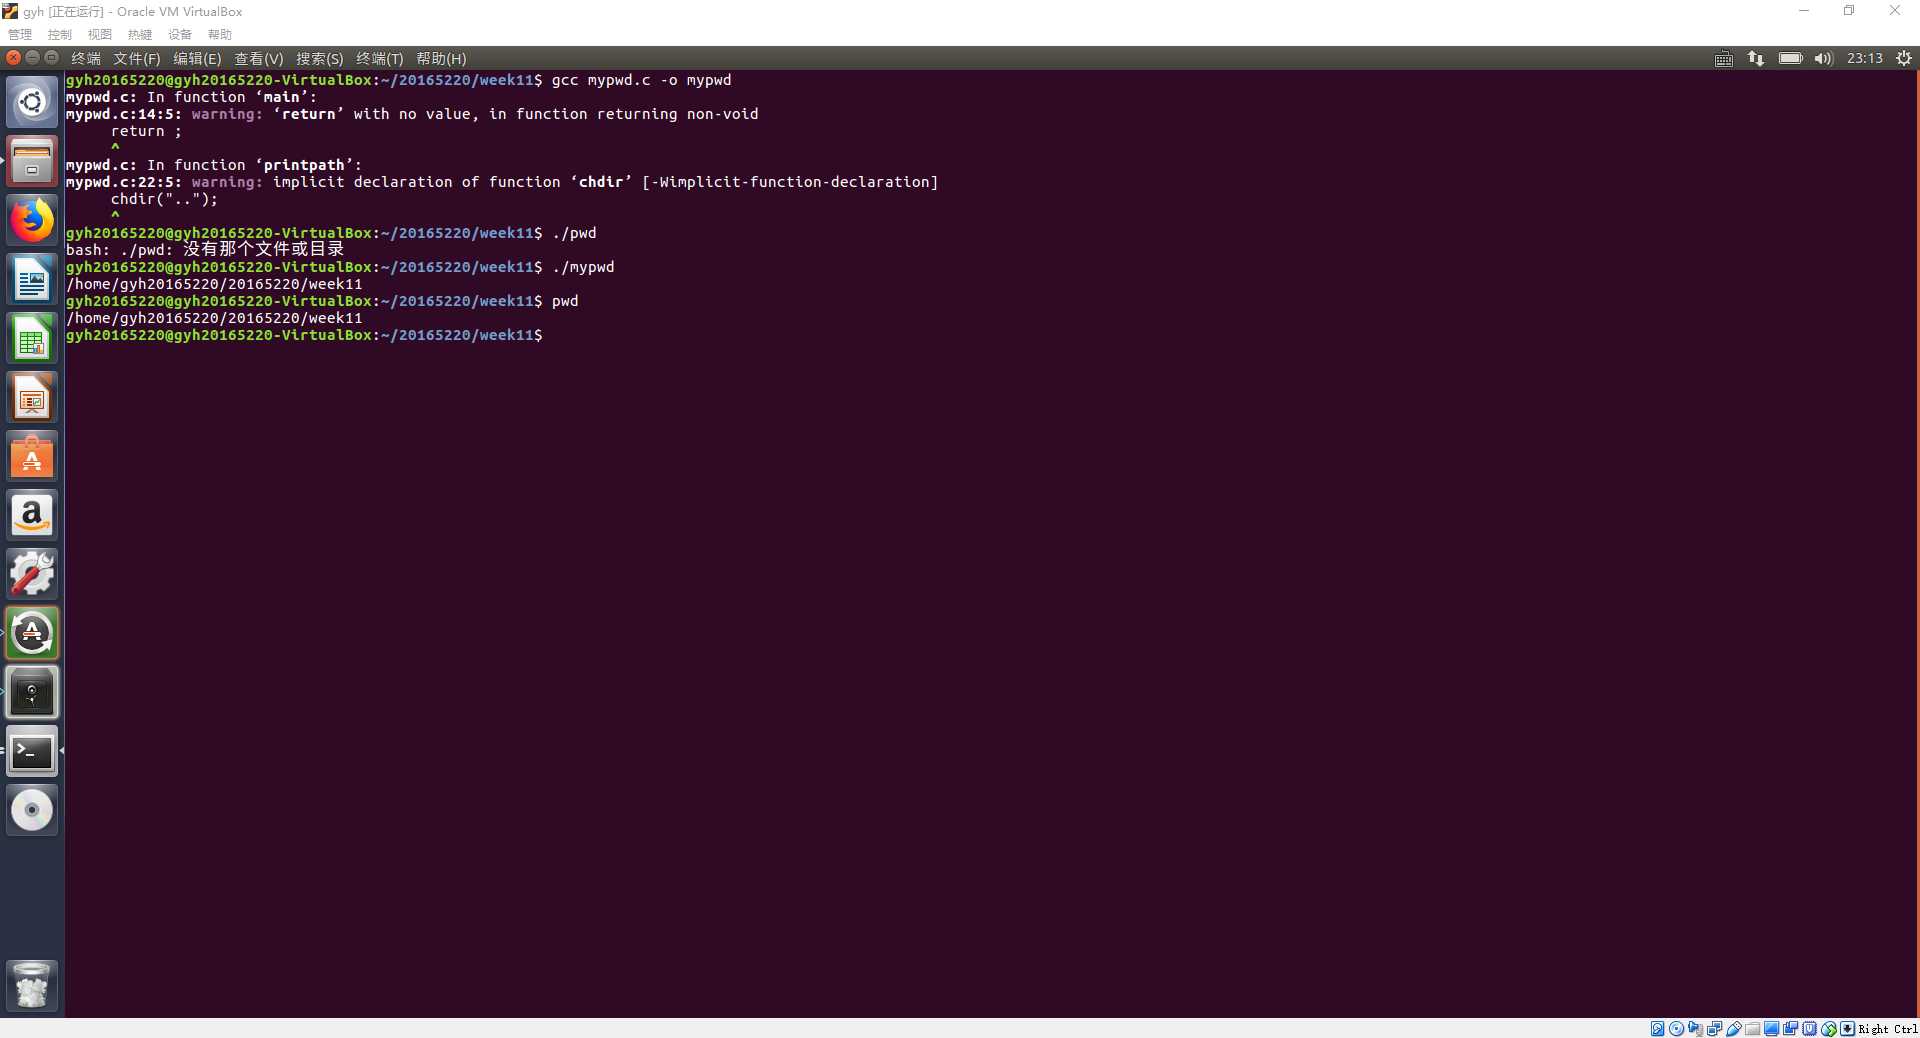Open LibreOffice Impress presentation icon
The height and width of the screenshot is (1038, 1920).
tap(32, 397)
